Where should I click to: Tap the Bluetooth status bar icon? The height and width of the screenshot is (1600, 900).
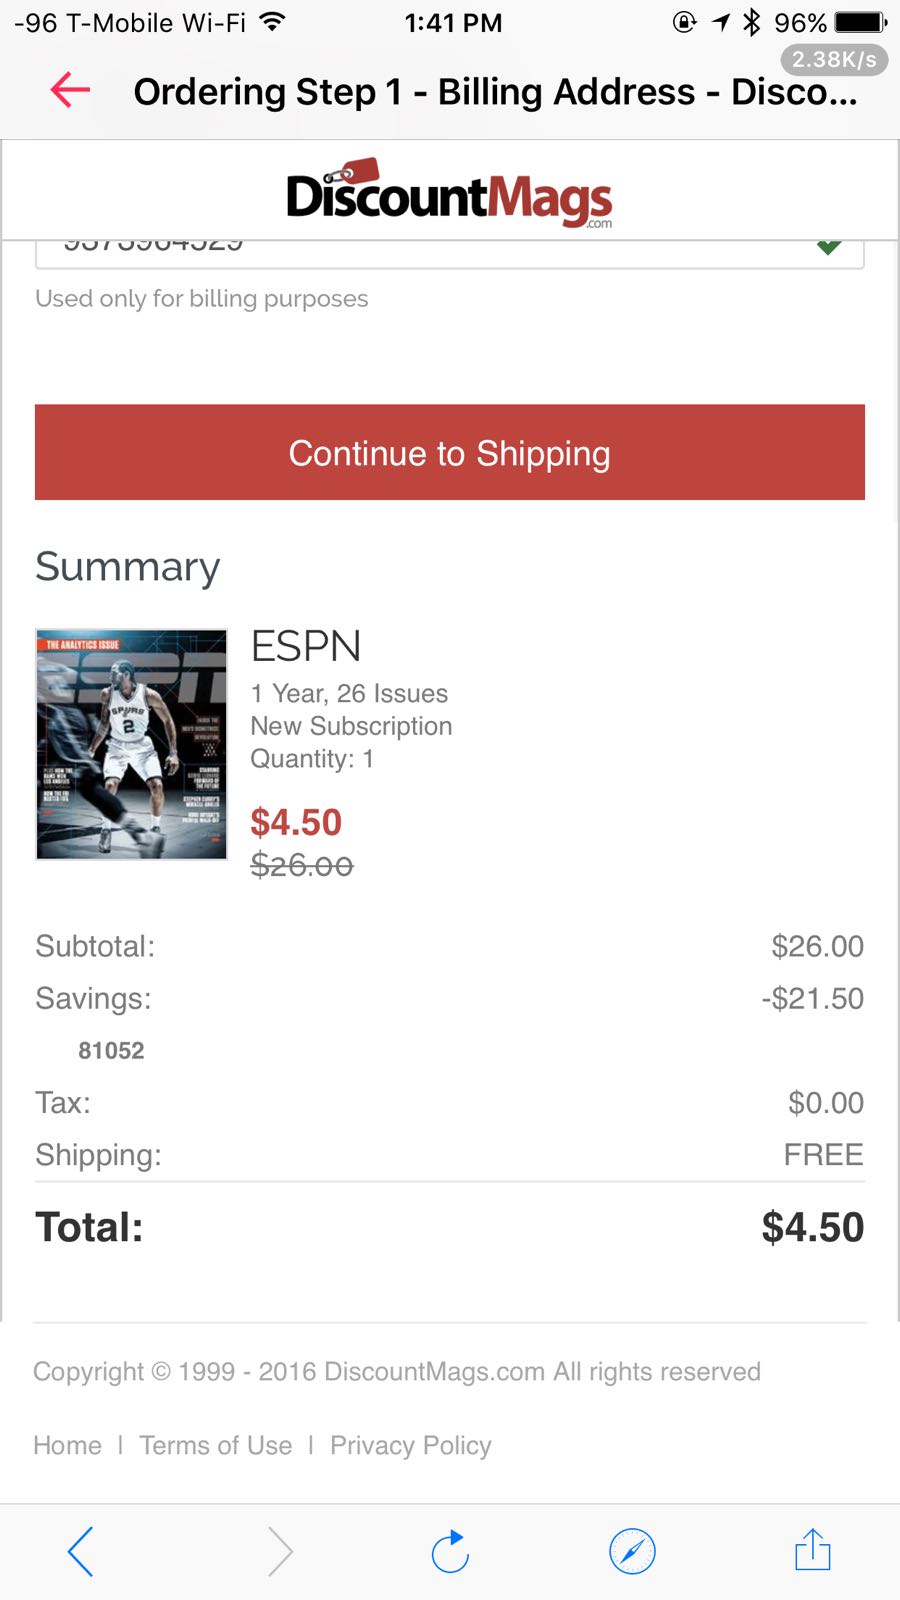point(752,22)
